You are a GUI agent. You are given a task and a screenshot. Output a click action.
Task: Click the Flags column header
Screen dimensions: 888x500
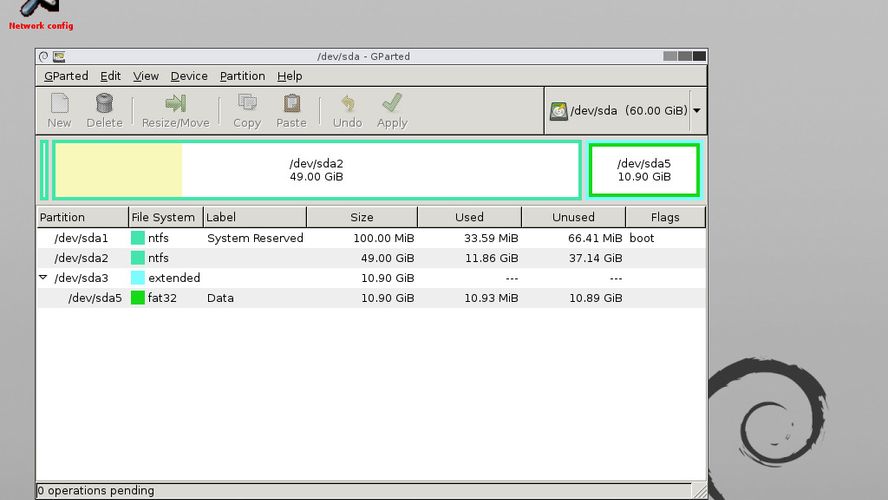665,217
